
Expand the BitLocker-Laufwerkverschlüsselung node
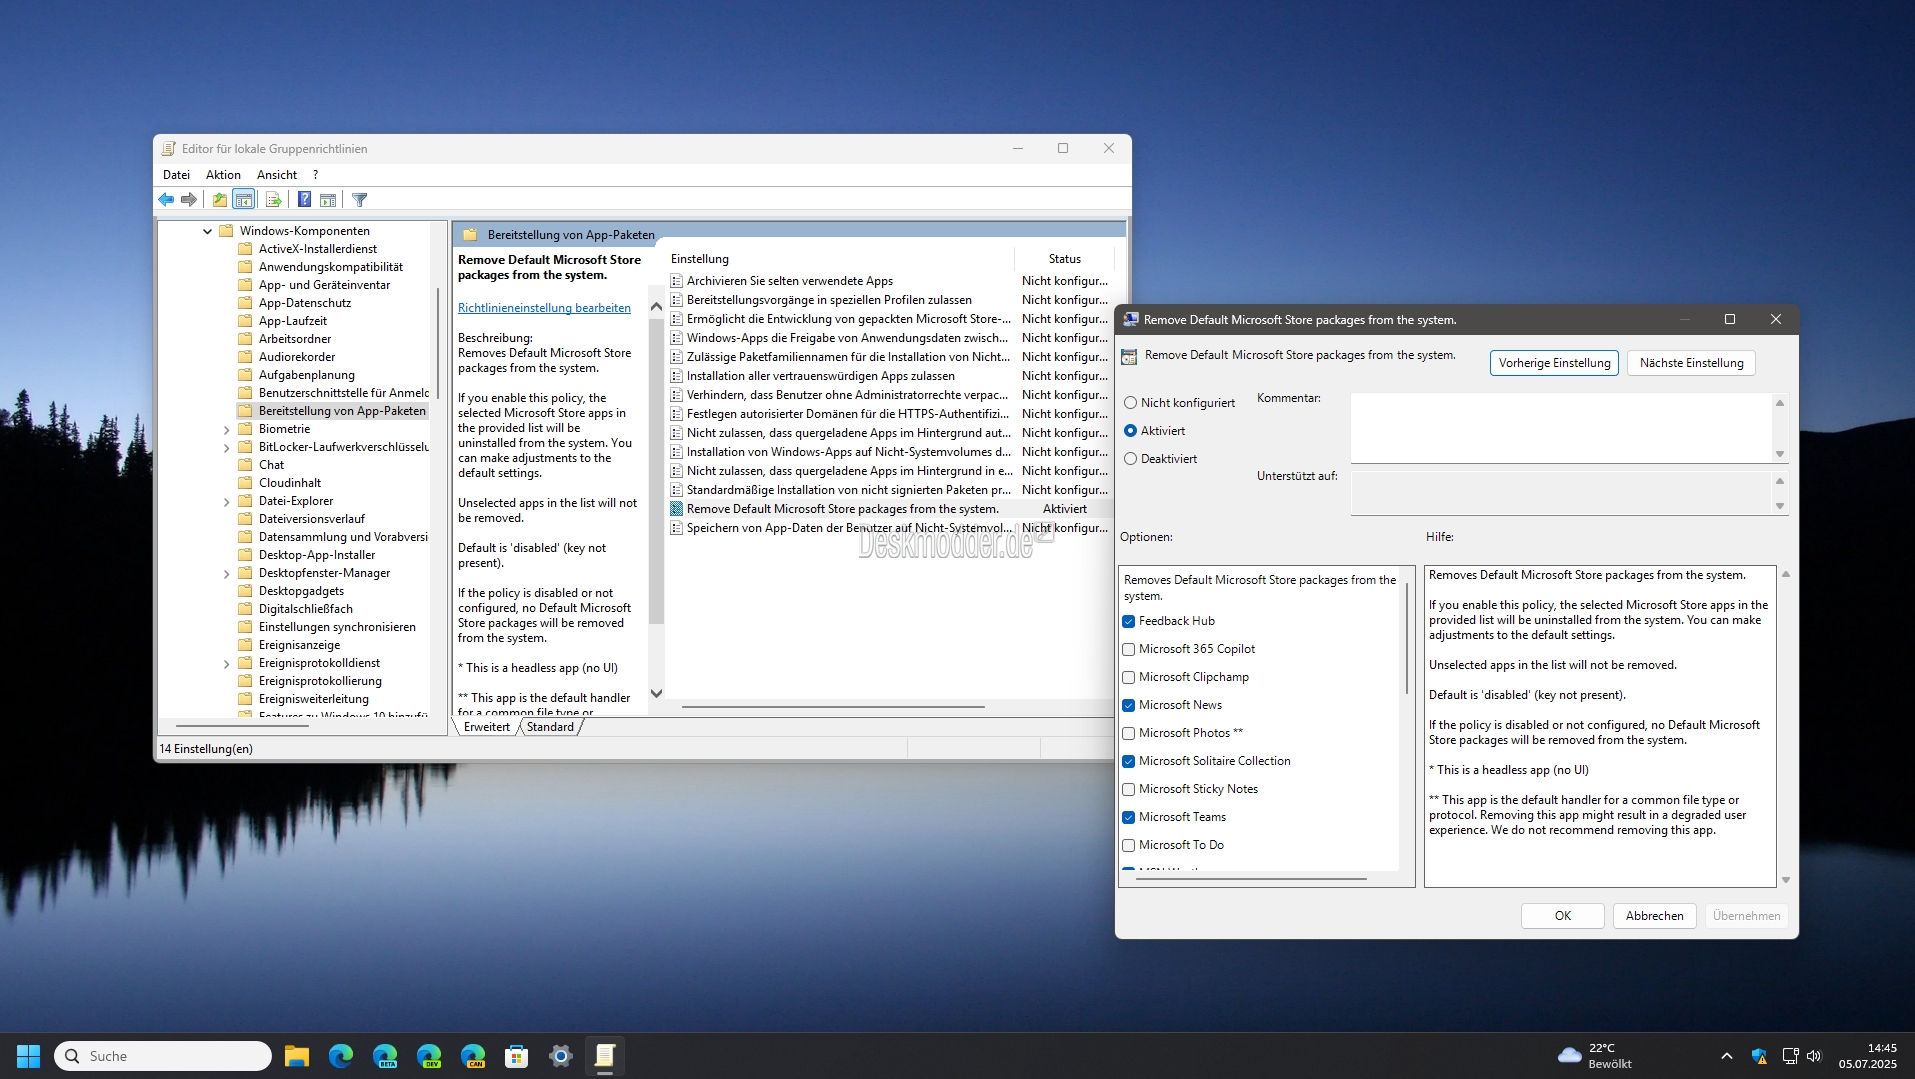[x=226, y=448]
